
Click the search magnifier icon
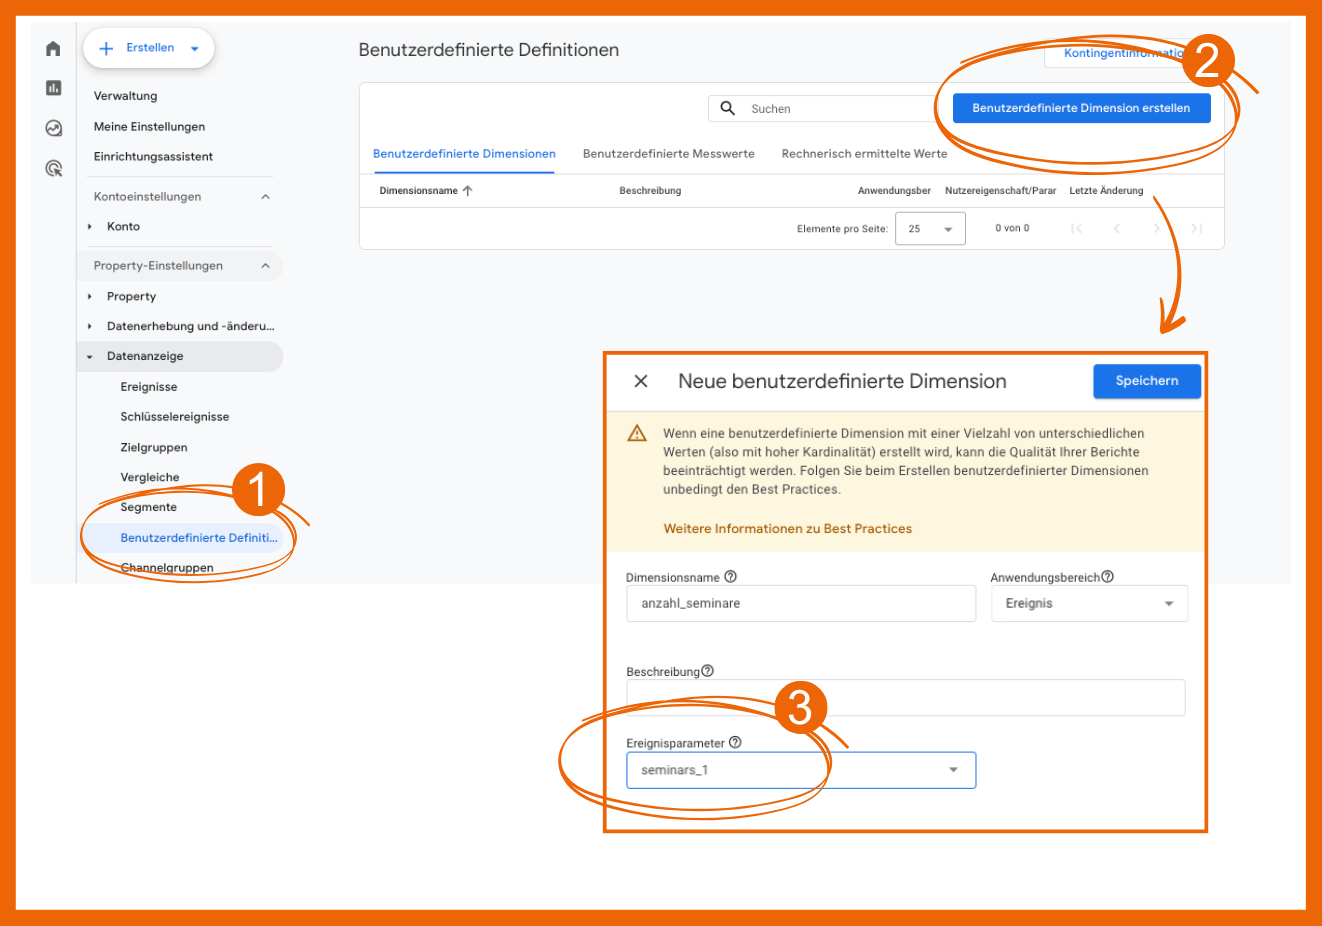(728, 108)
